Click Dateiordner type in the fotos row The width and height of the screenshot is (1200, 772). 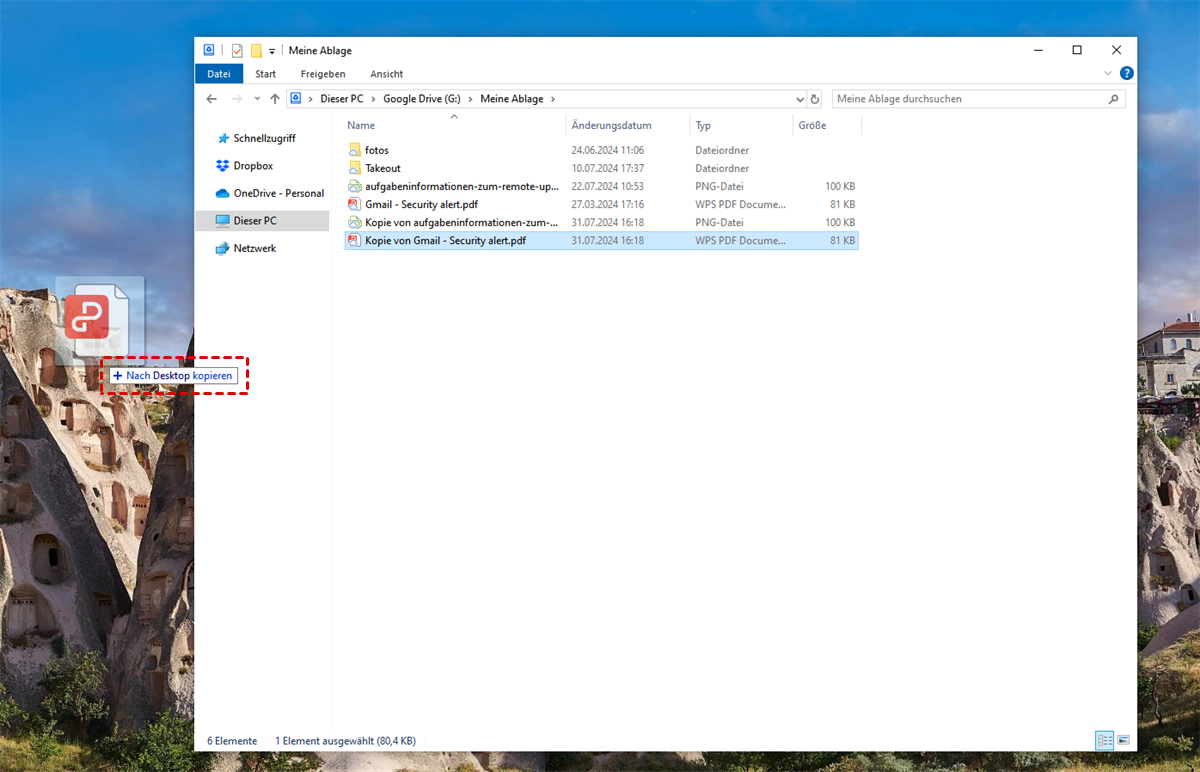click(722, 150)
